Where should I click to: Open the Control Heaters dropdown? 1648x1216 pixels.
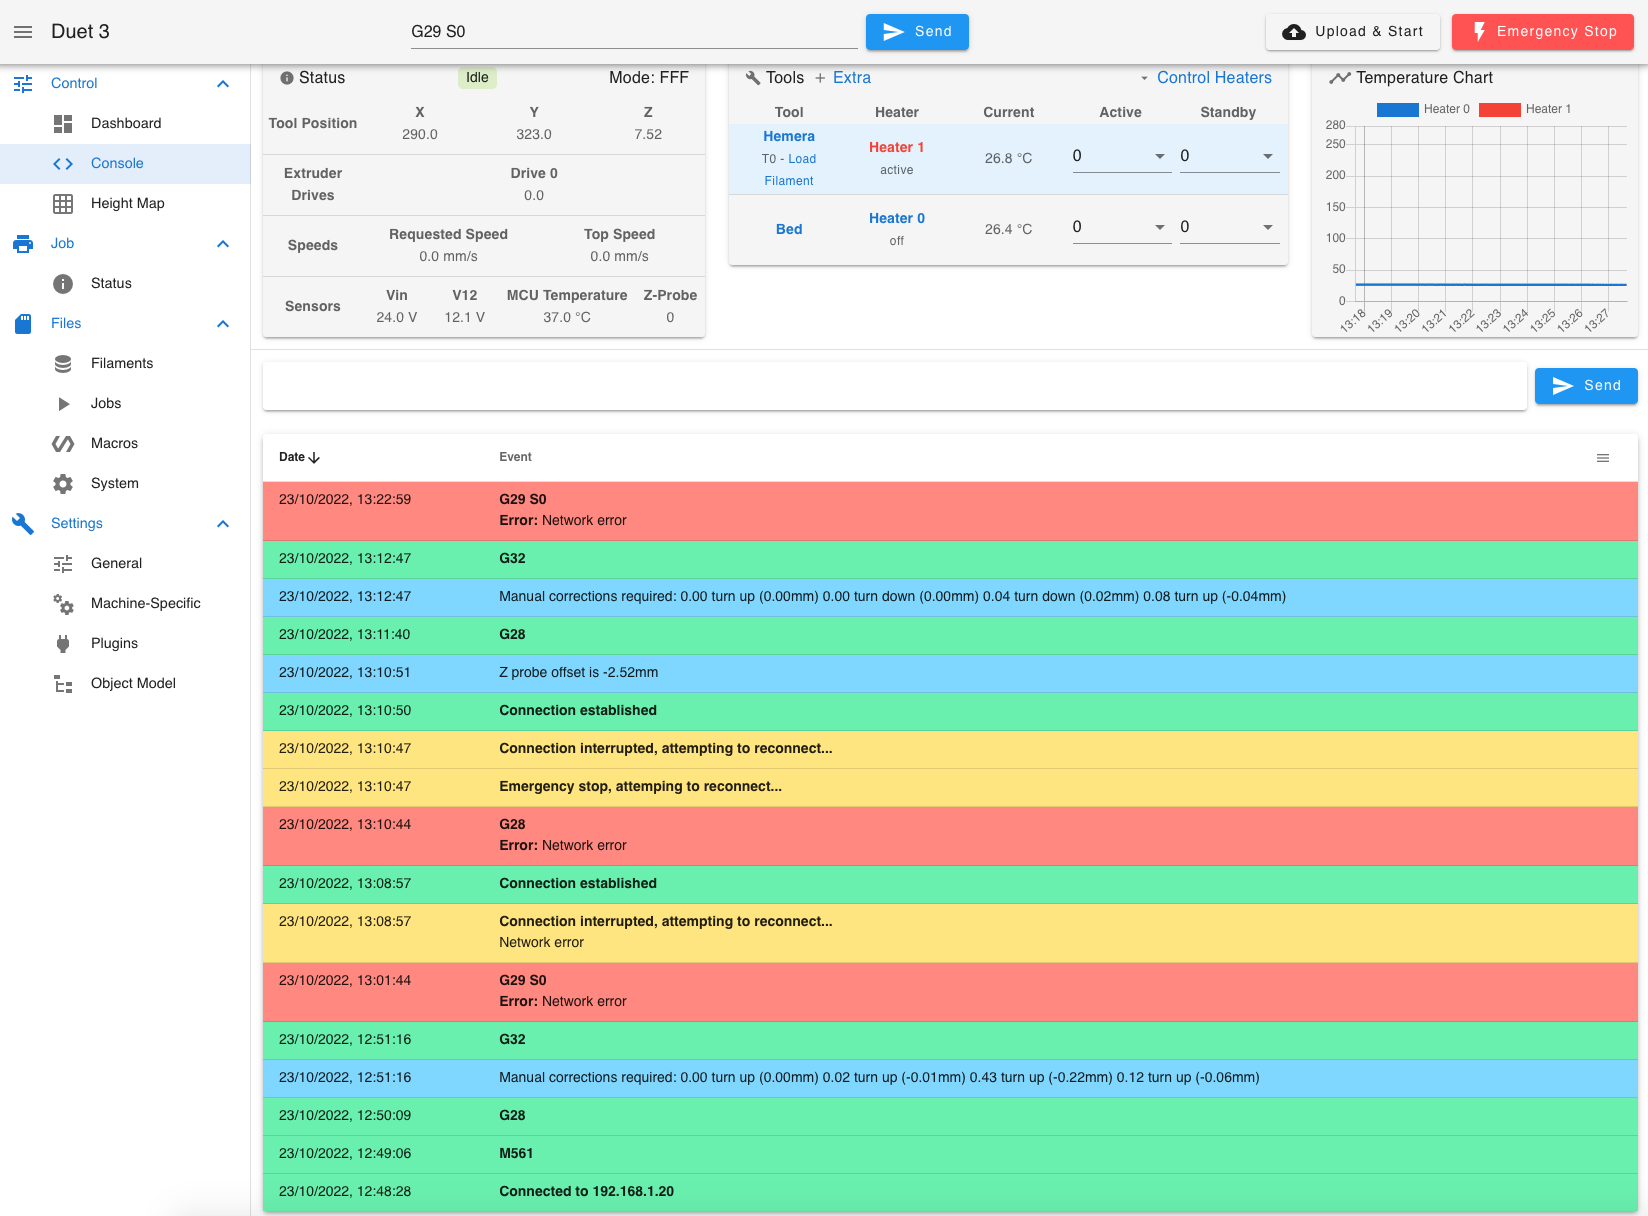coord(1206,78)
